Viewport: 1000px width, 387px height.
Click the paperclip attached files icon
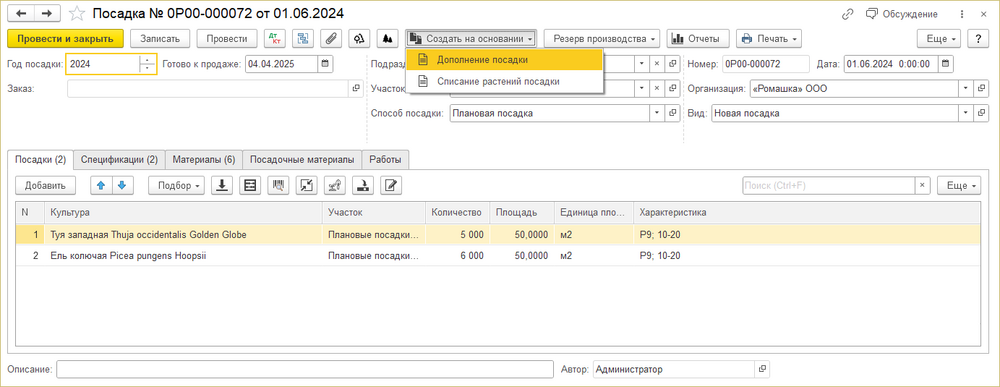tap(331, 38)
